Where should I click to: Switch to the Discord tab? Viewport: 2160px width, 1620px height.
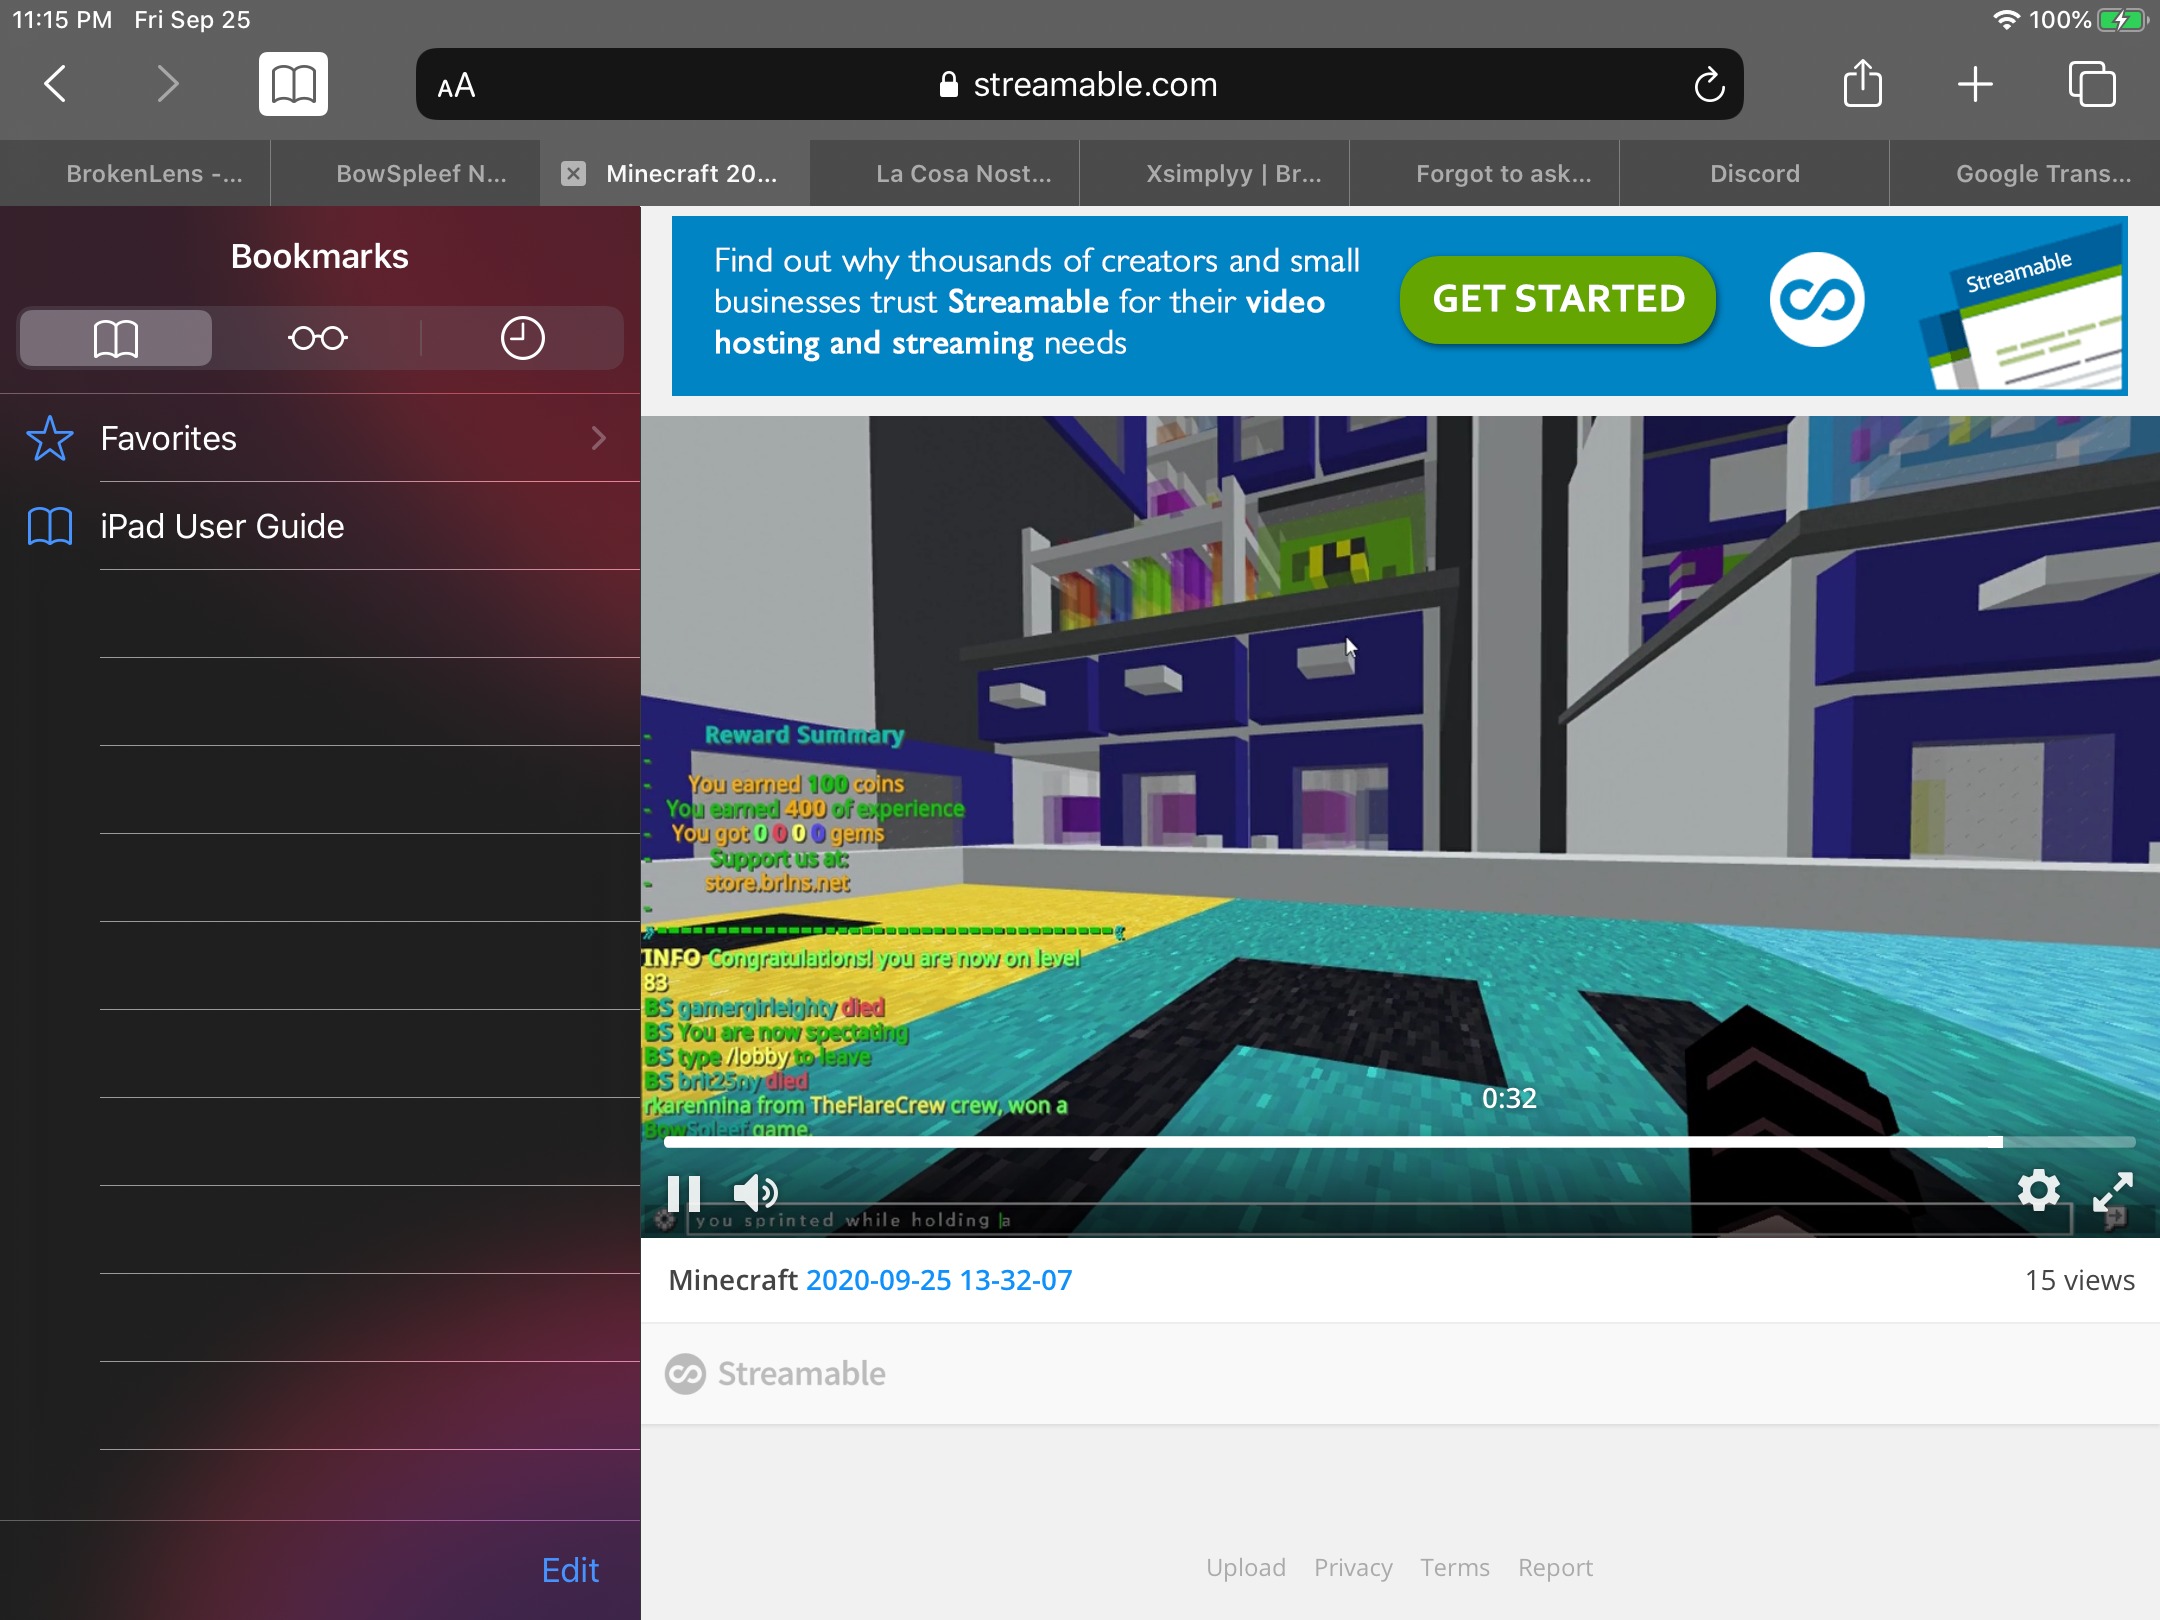pos(1754,174)
